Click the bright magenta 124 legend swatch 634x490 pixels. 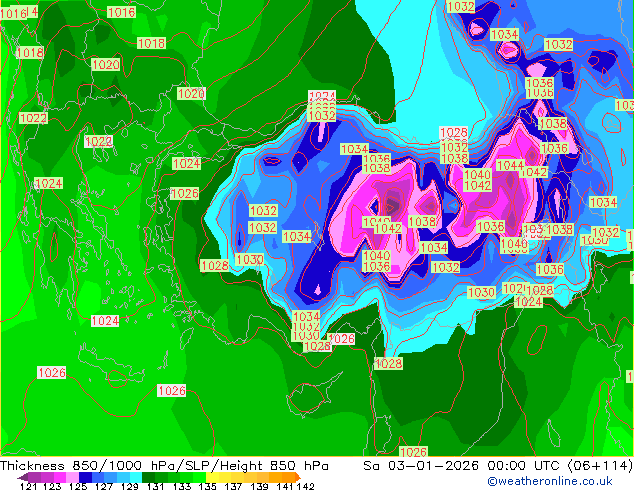point(60,477)
